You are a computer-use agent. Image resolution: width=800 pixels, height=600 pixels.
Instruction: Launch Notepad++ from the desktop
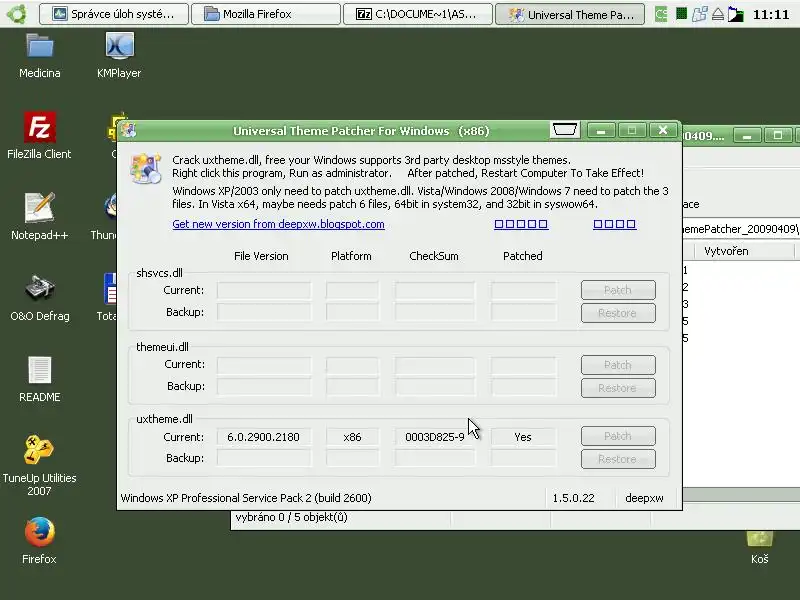tap(39, 216)
